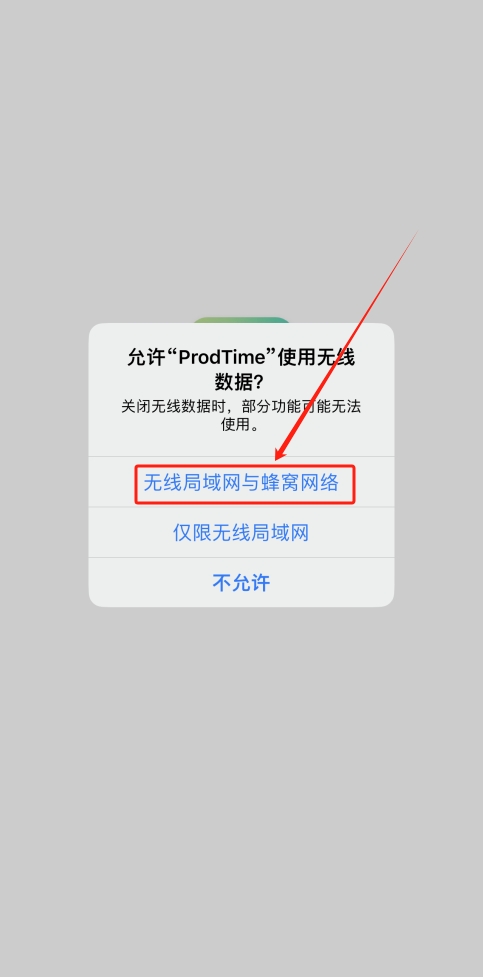483x977 pixels.
Task: Choose 仅限无线局域网 option
Action: coord(241,533)
